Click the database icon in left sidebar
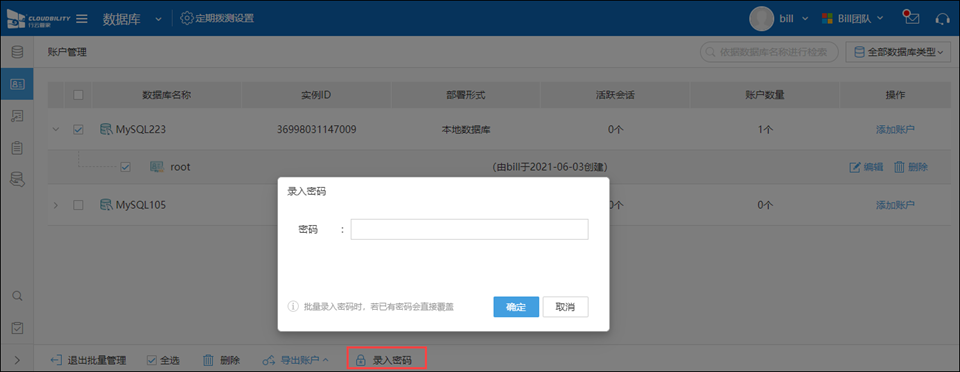This screenshot has width=960, height=372. point(17,52)
